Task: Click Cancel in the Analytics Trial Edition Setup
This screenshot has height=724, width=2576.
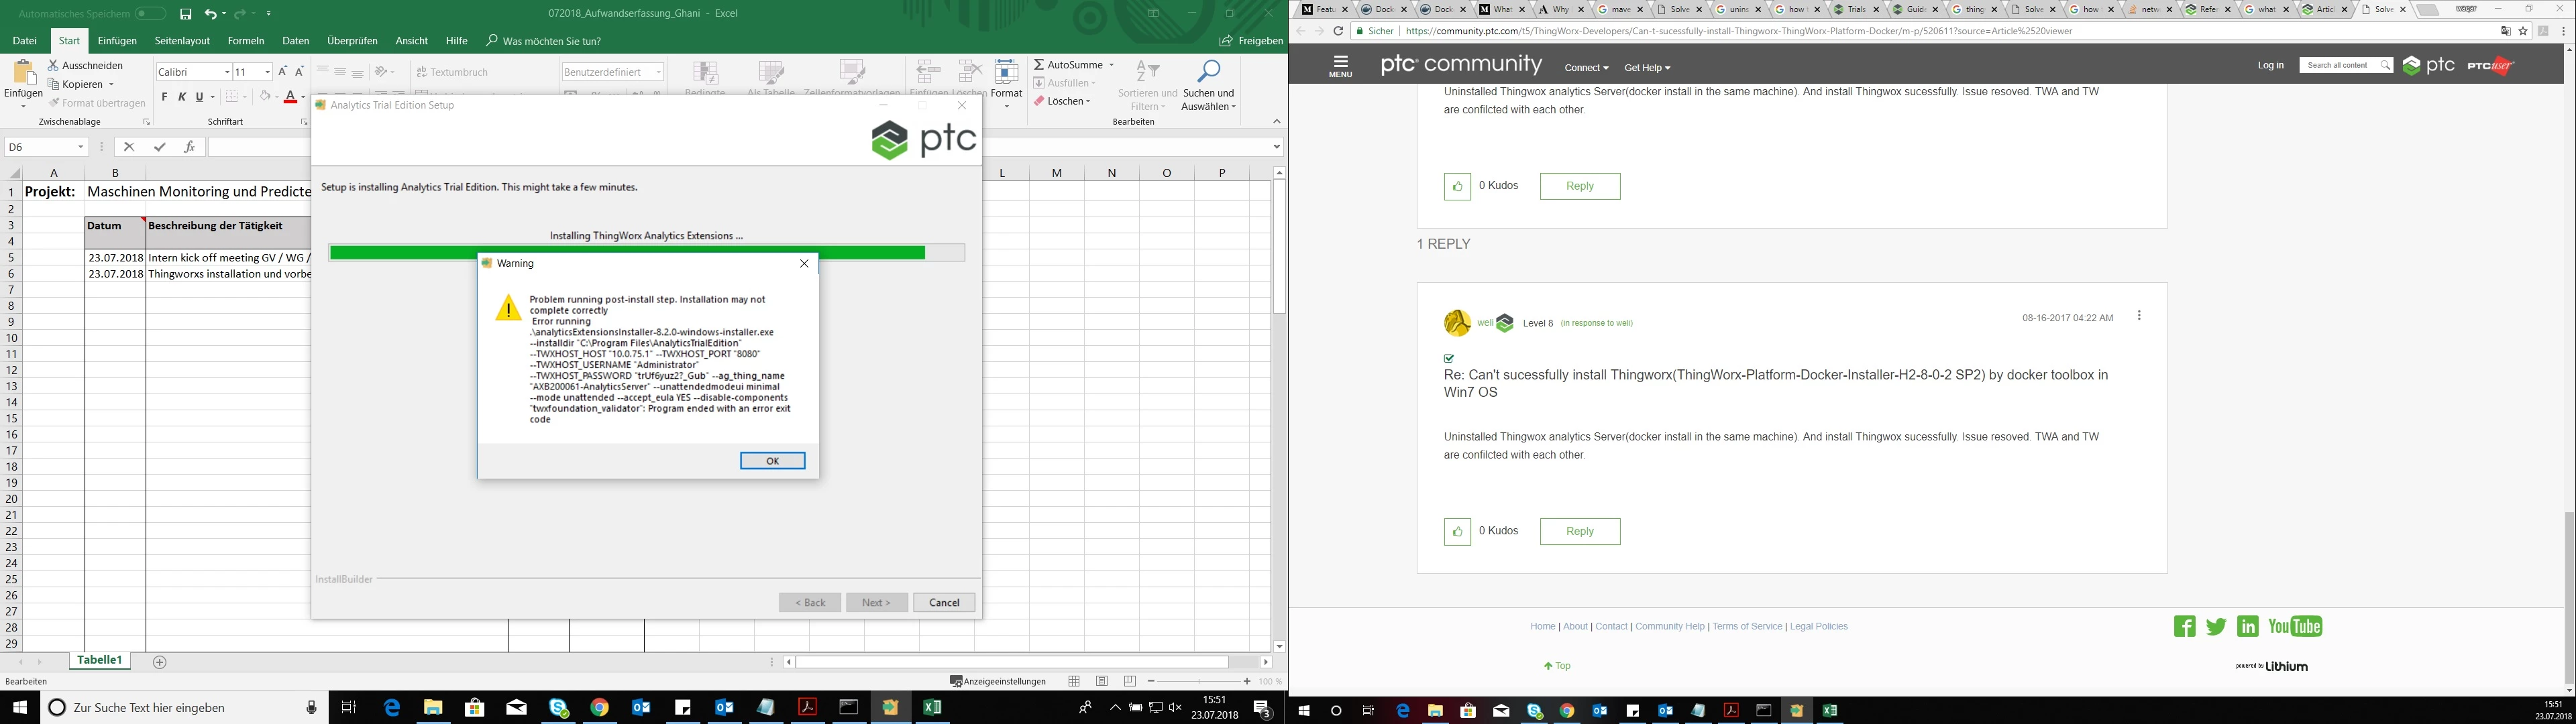Action: click(x=944, y=603)
